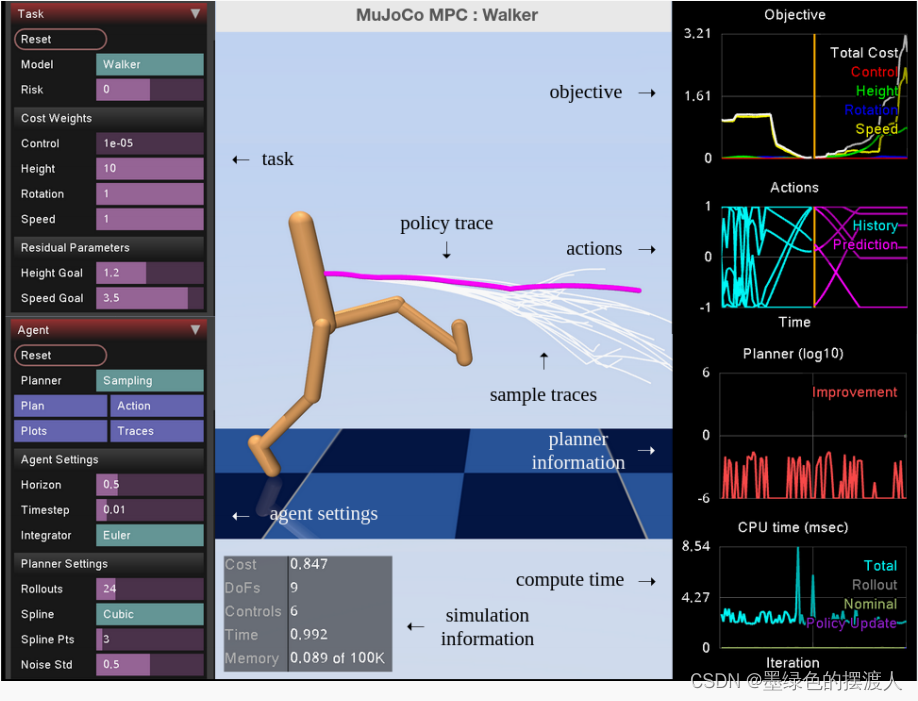Screen dimensions: 918x701
Task: Click the yellow Speed legend label
Action: (876, 129)
